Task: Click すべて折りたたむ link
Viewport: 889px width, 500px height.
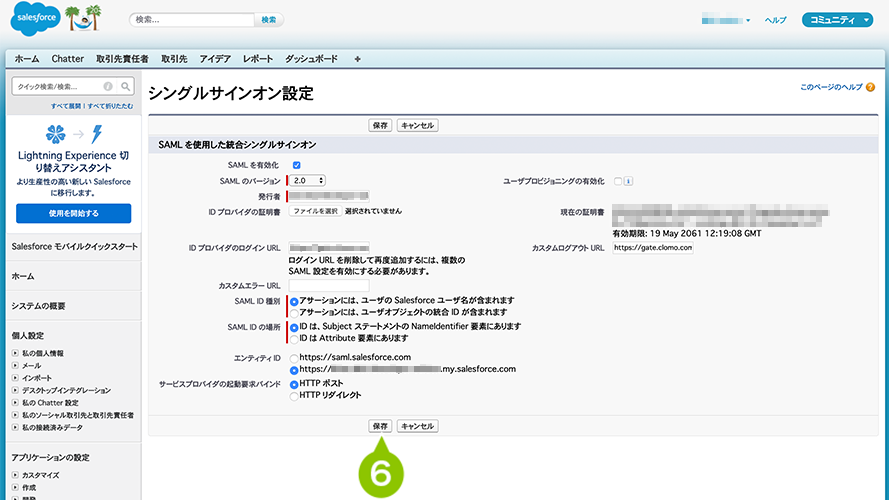Action: pos(110,106)
